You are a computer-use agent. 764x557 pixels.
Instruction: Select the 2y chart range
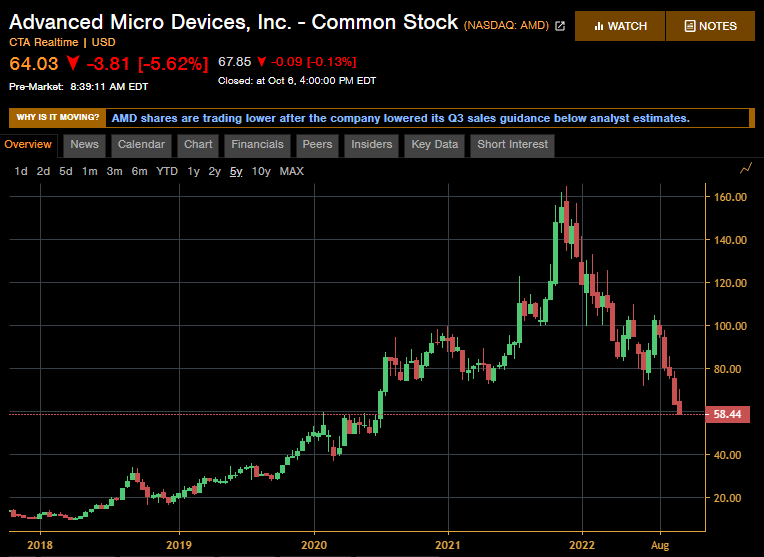tap(214, 172)
